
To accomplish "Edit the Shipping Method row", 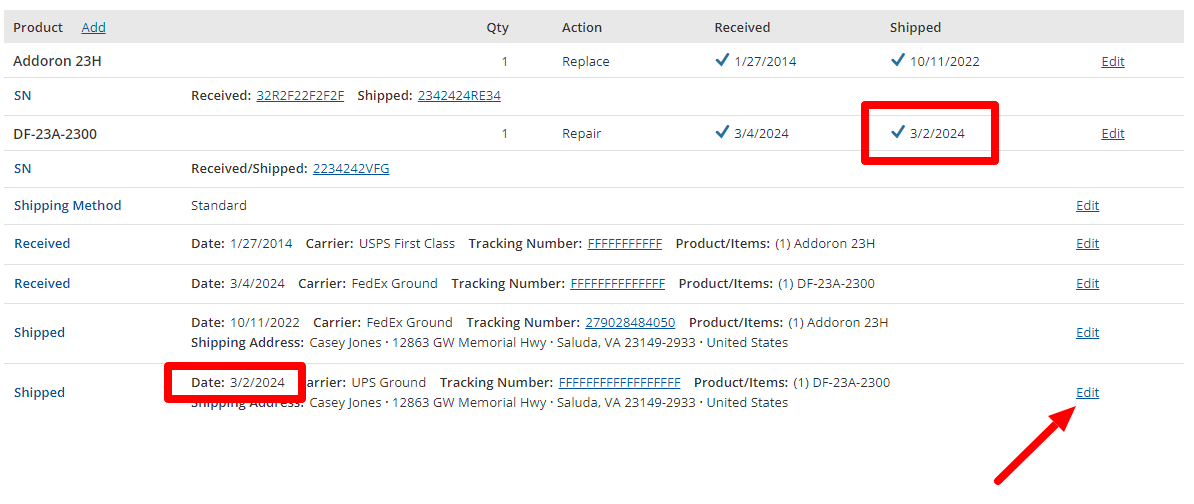I will [x=1087, y=206].
